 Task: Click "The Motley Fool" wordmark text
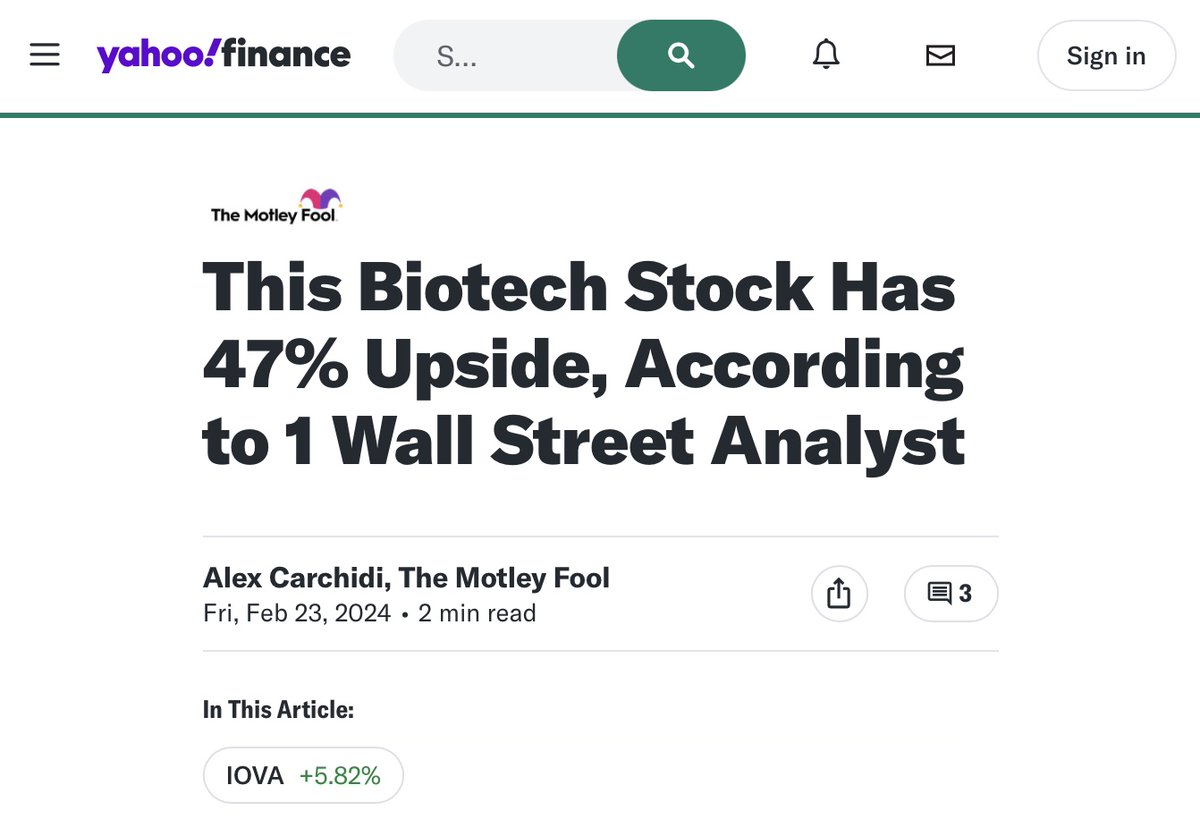pyautogui.click(x=272, y=215)
